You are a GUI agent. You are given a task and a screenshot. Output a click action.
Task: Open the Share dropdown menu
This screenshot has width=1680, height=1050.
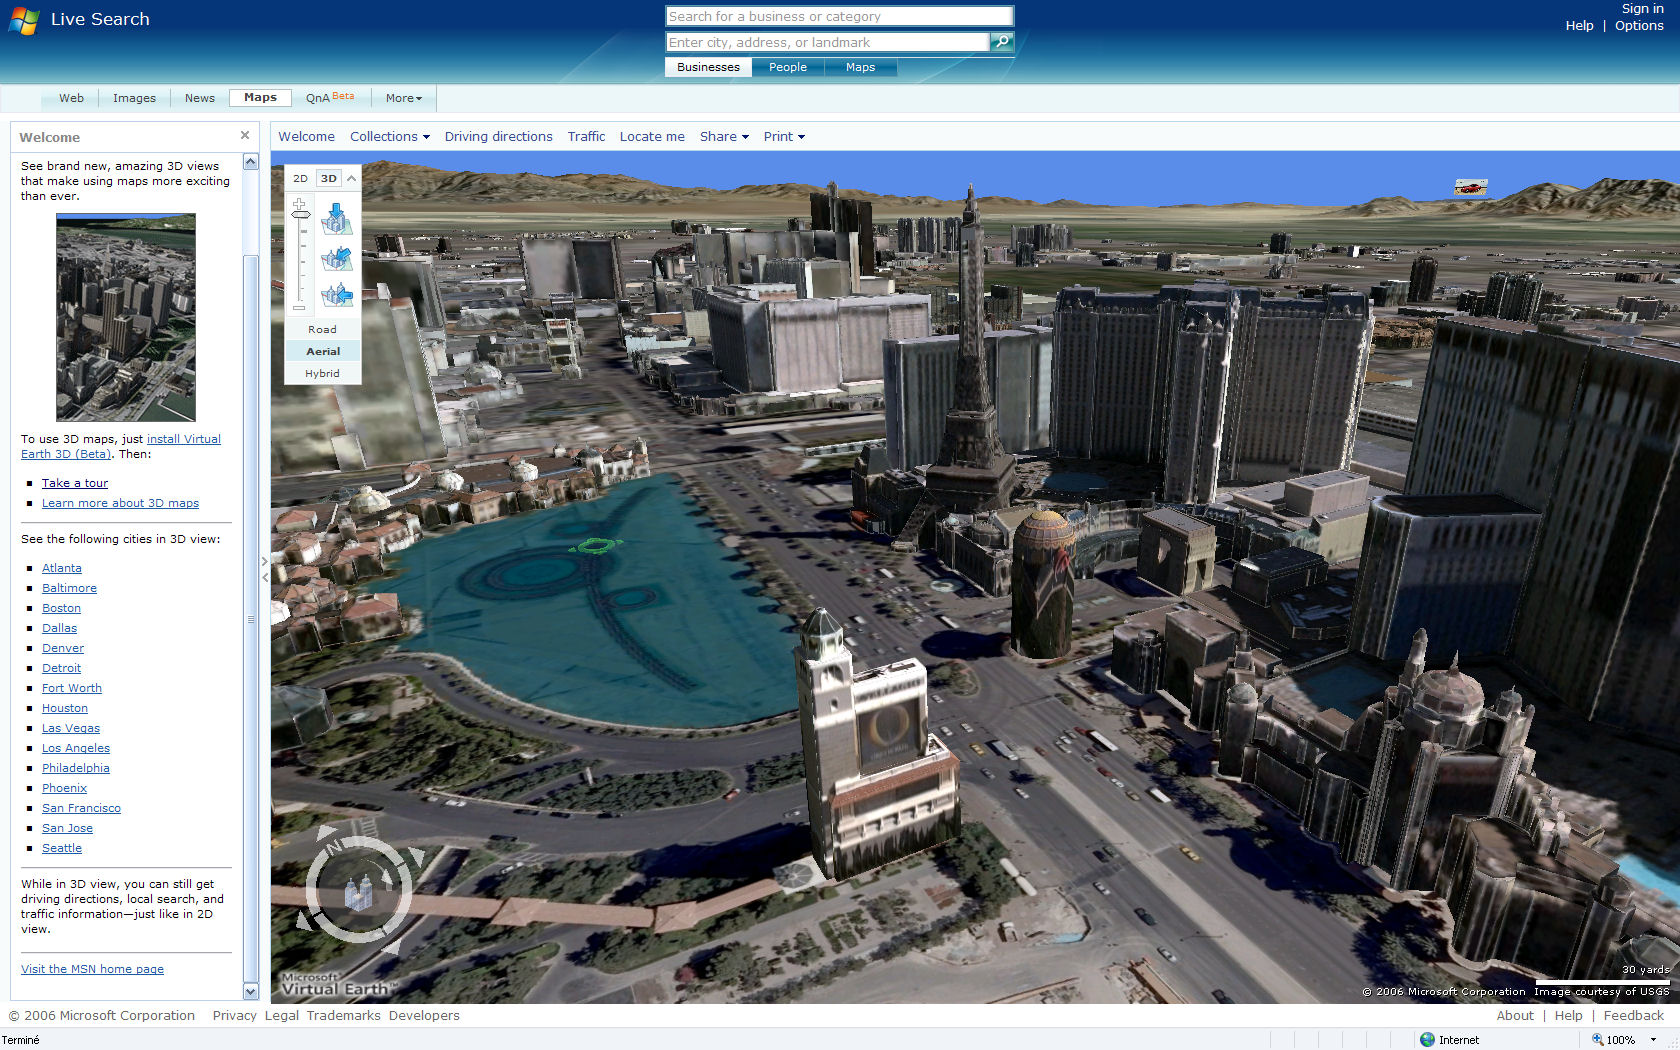(724, 136)
